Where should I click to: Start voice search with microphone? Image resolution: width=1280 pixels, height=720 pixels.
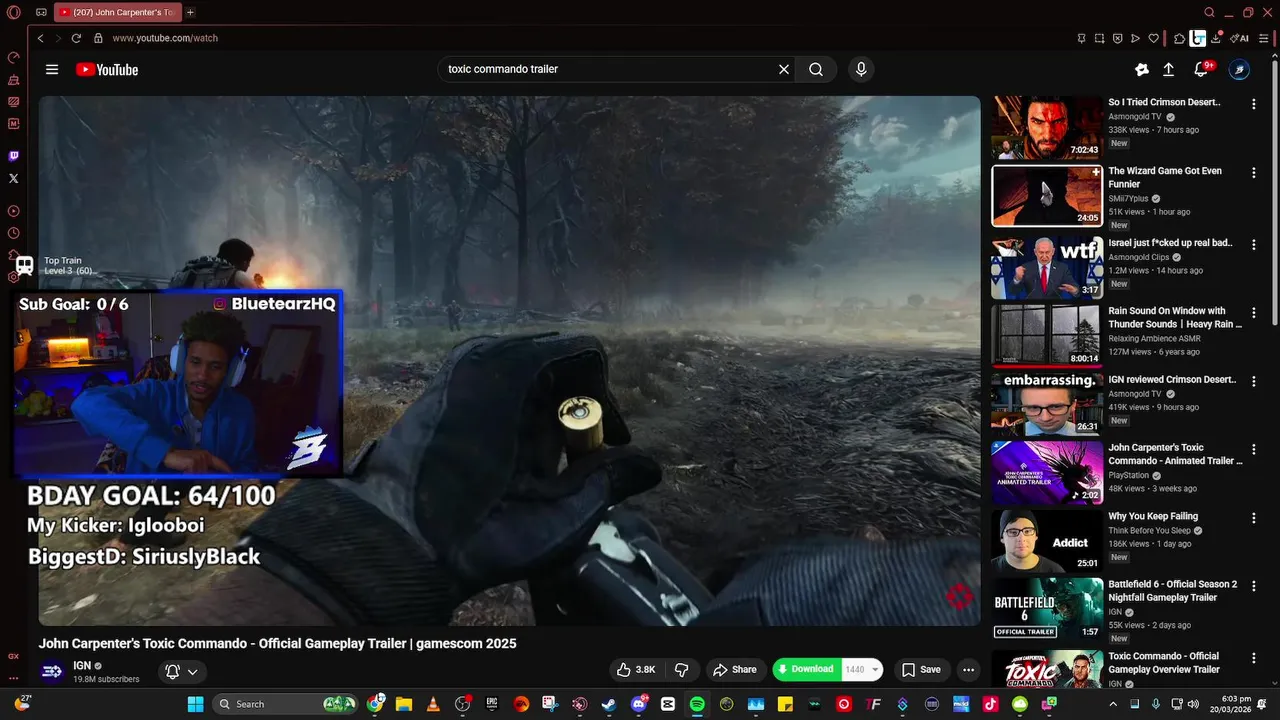click(x=861, y=69)
